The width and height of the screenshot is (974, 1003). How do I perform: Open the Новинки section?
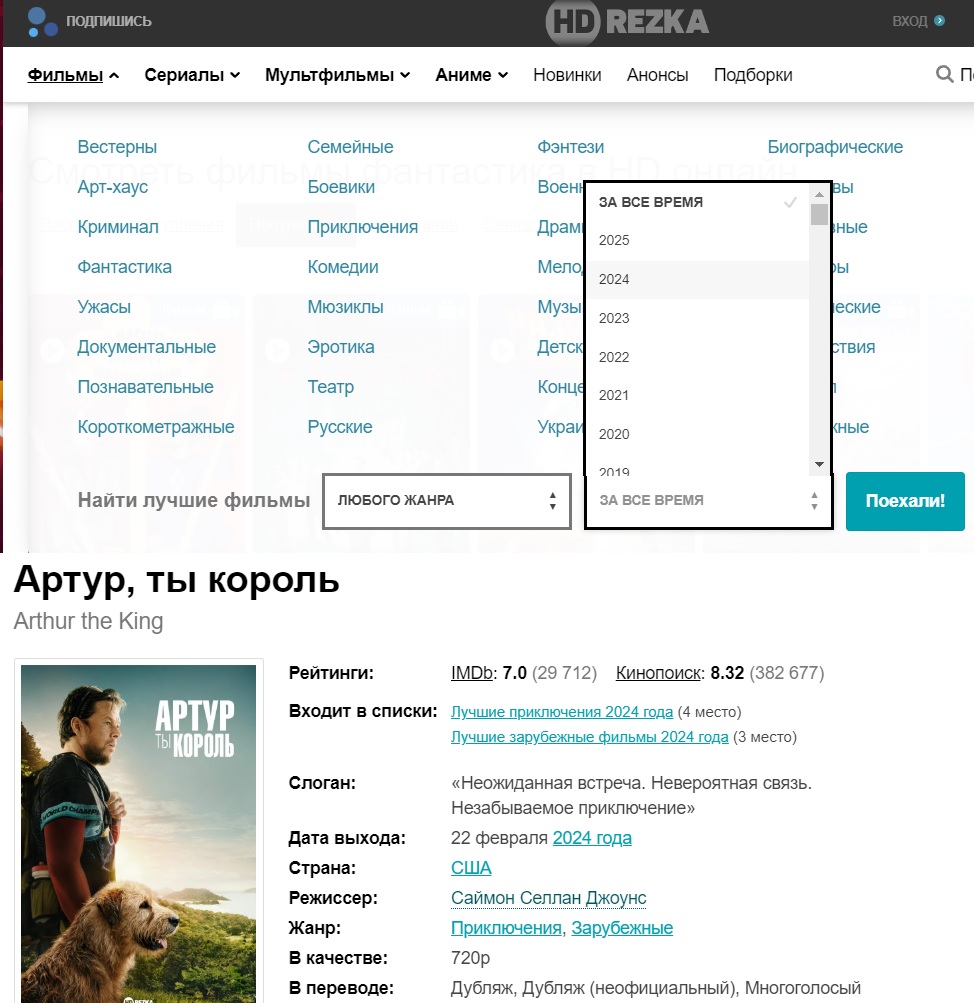pyautogui.click(x=567, y=75)
